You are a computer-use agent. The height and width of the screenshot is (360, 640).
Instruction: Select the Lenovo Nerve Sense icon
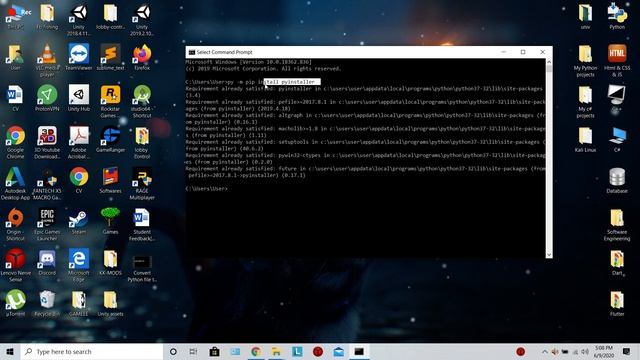pos(16,265)
